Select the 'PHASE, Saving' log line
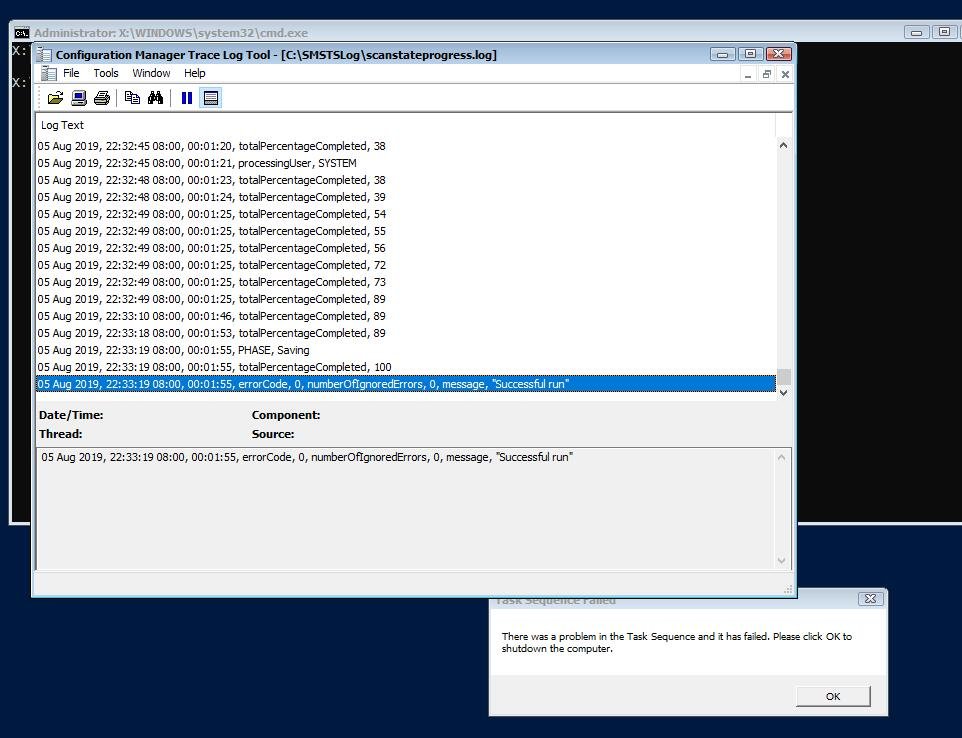Screen dimensions: 962x738 (406, 350)
